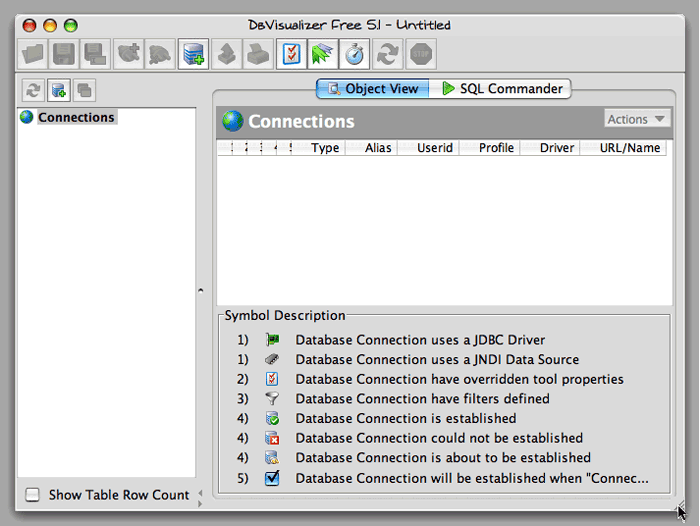
Task: Click the export arrow toolbar icon
Action: coord(227,54)
